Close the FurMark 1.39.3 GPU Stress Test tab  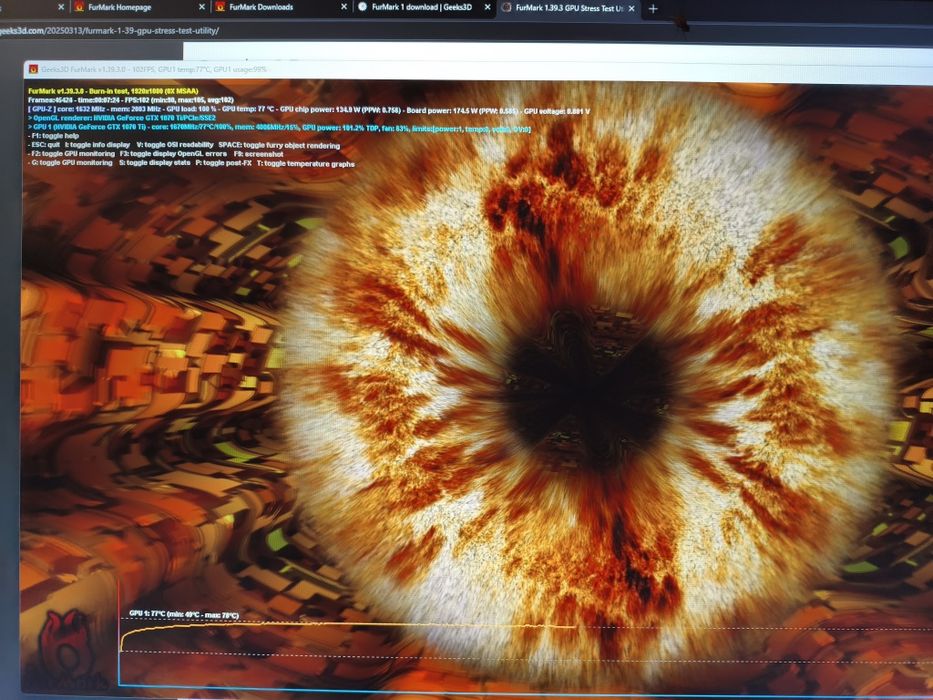click(x=631, y=8)
